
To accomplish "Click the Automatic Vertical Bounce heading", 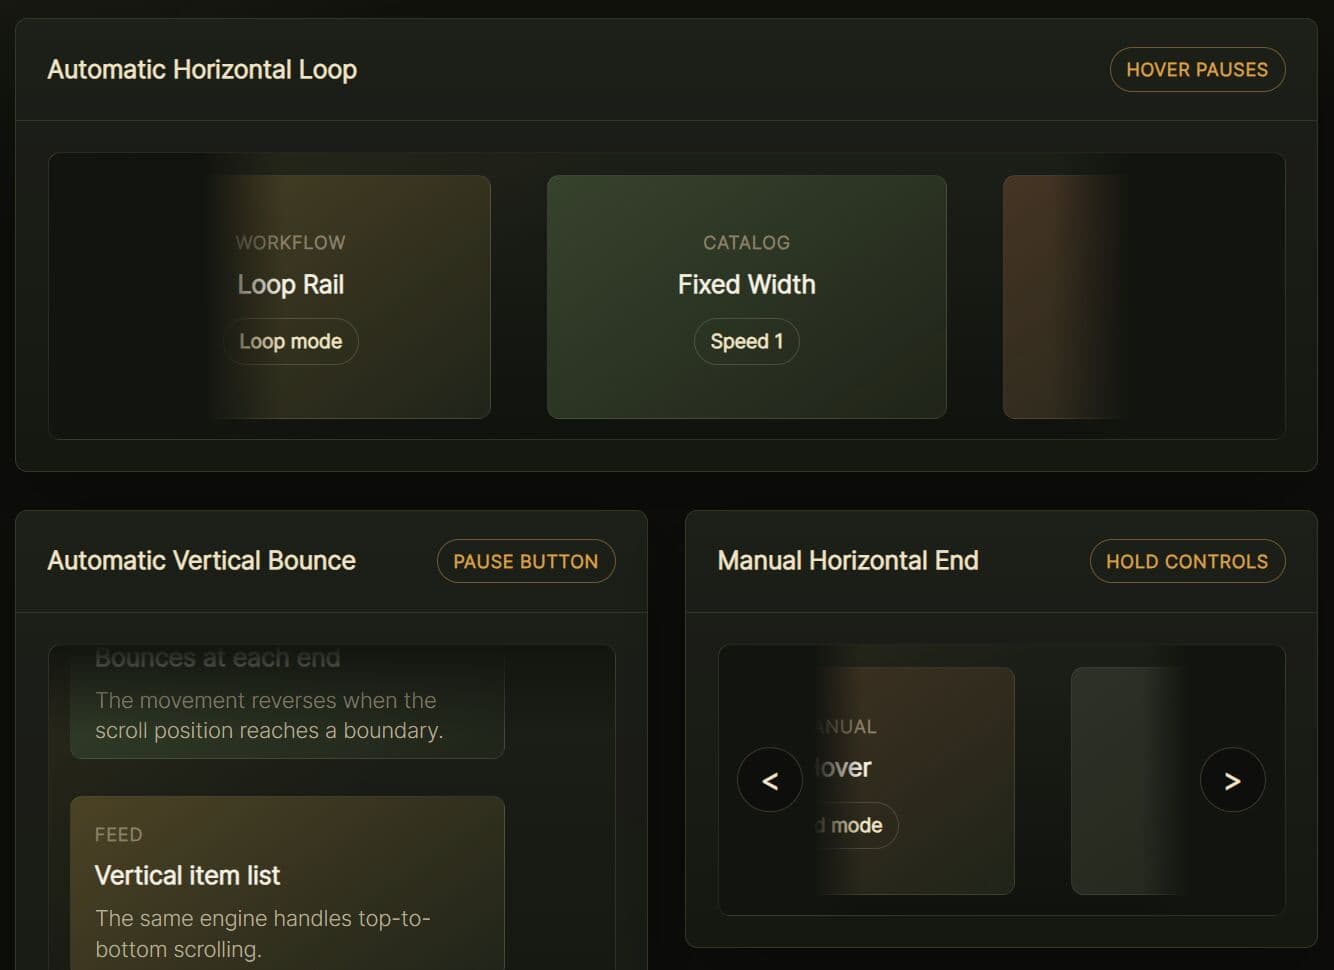I will click(201, 561).
